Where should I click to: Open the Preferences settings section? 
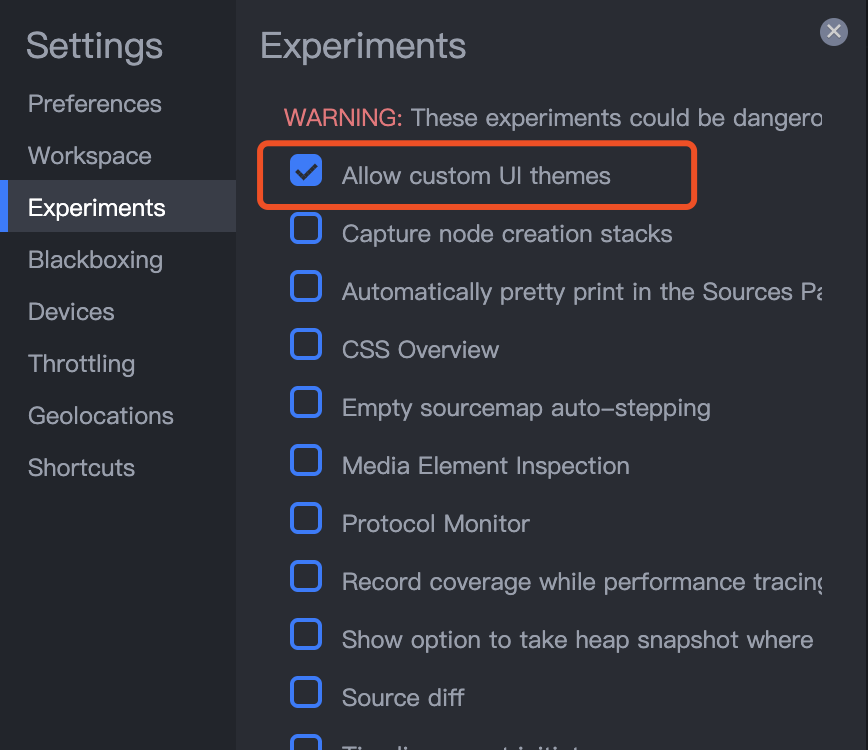click(94, 103)
